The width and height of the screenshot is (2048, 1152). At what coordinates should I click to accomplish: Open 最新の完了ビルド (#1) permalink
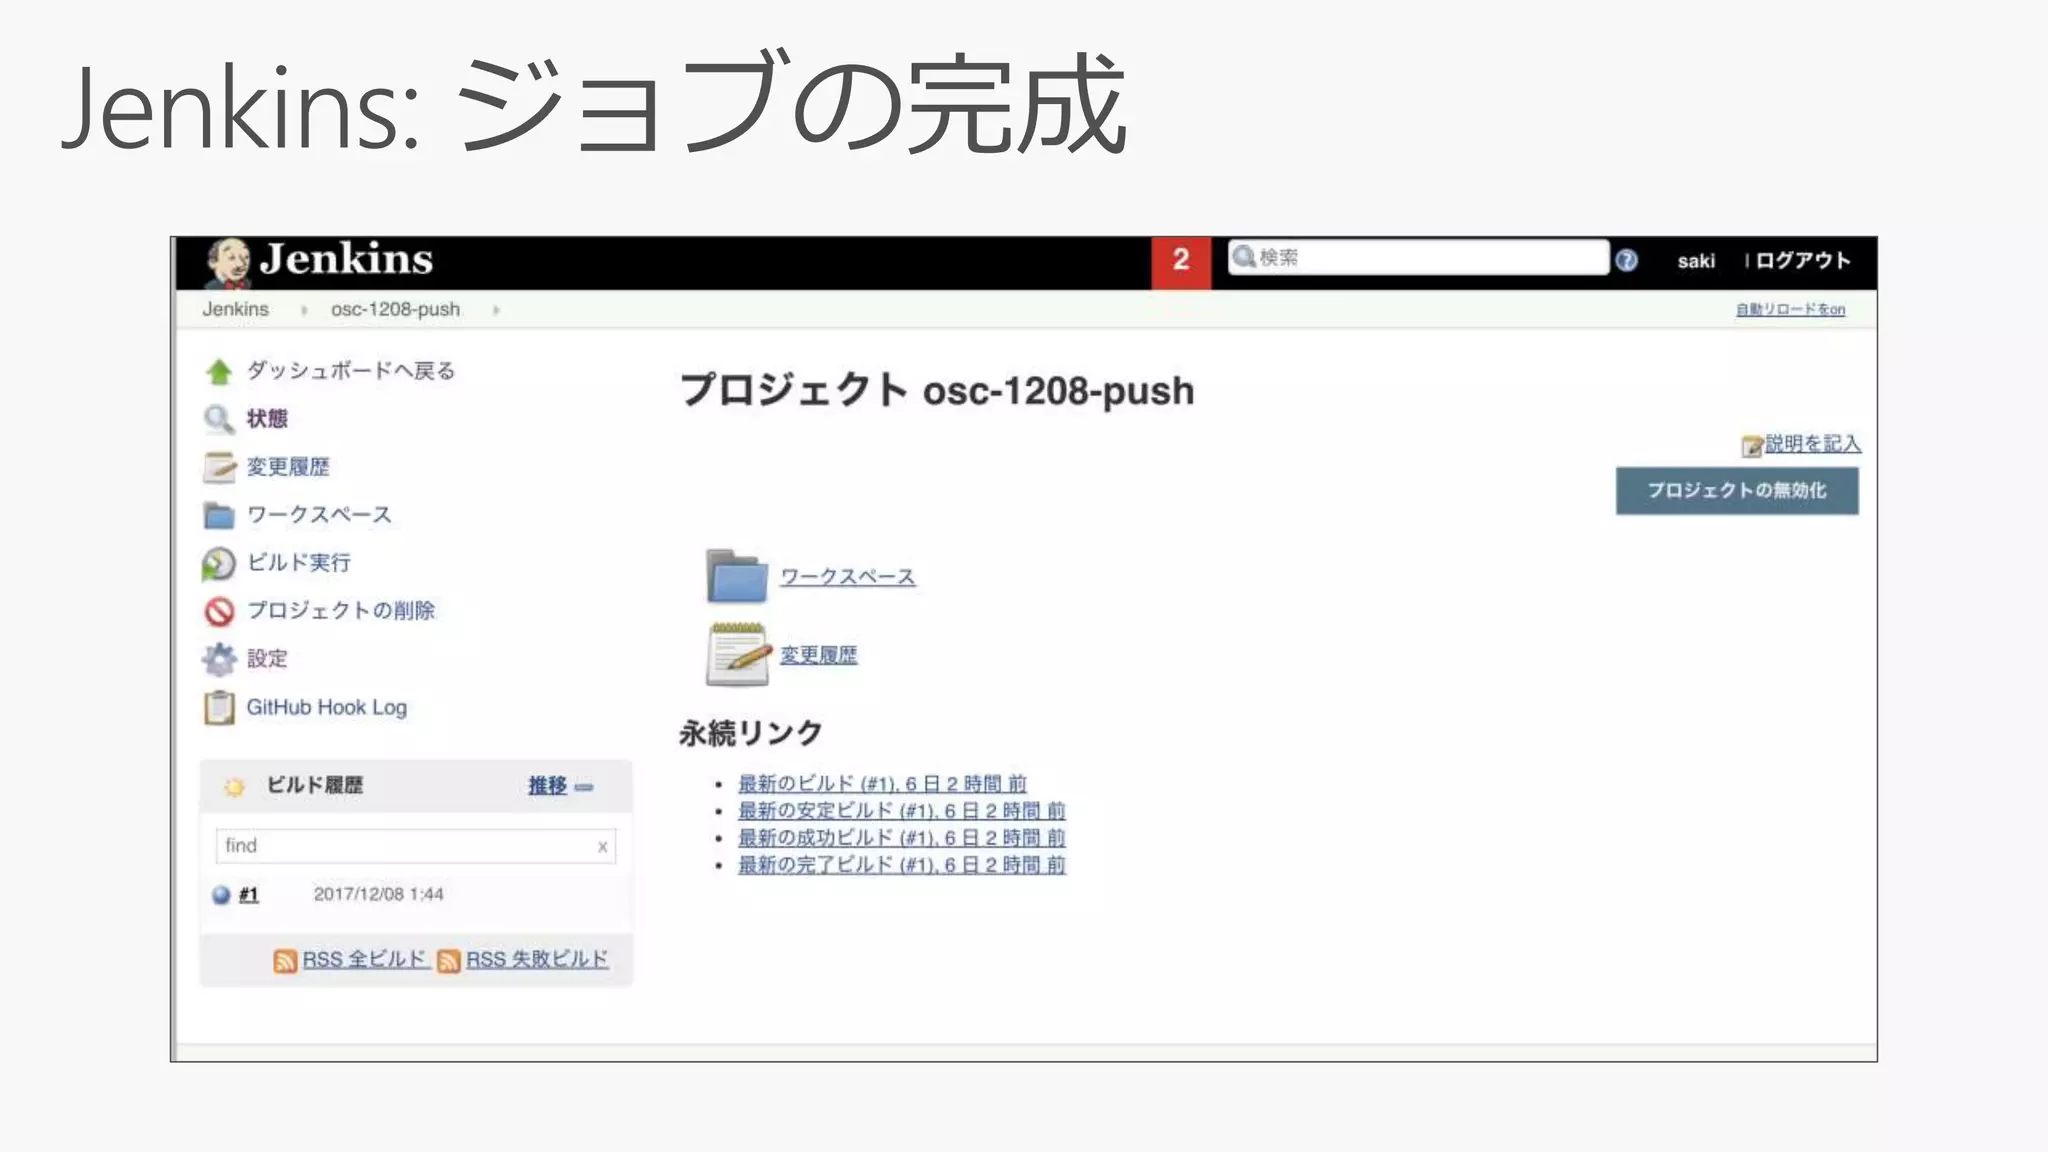tap(902, 864)
